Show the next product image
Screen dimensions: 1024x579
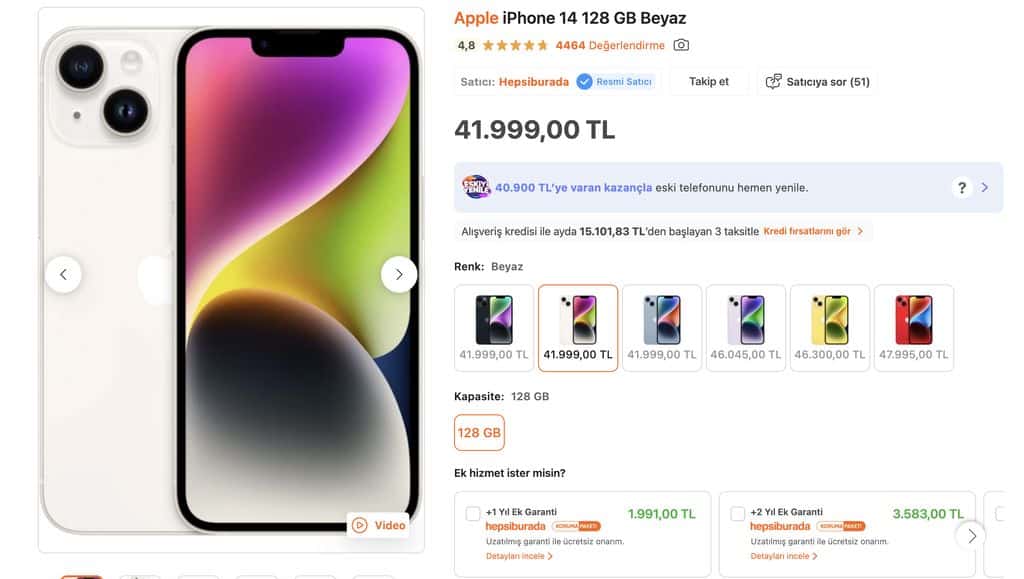pos(399,274)
